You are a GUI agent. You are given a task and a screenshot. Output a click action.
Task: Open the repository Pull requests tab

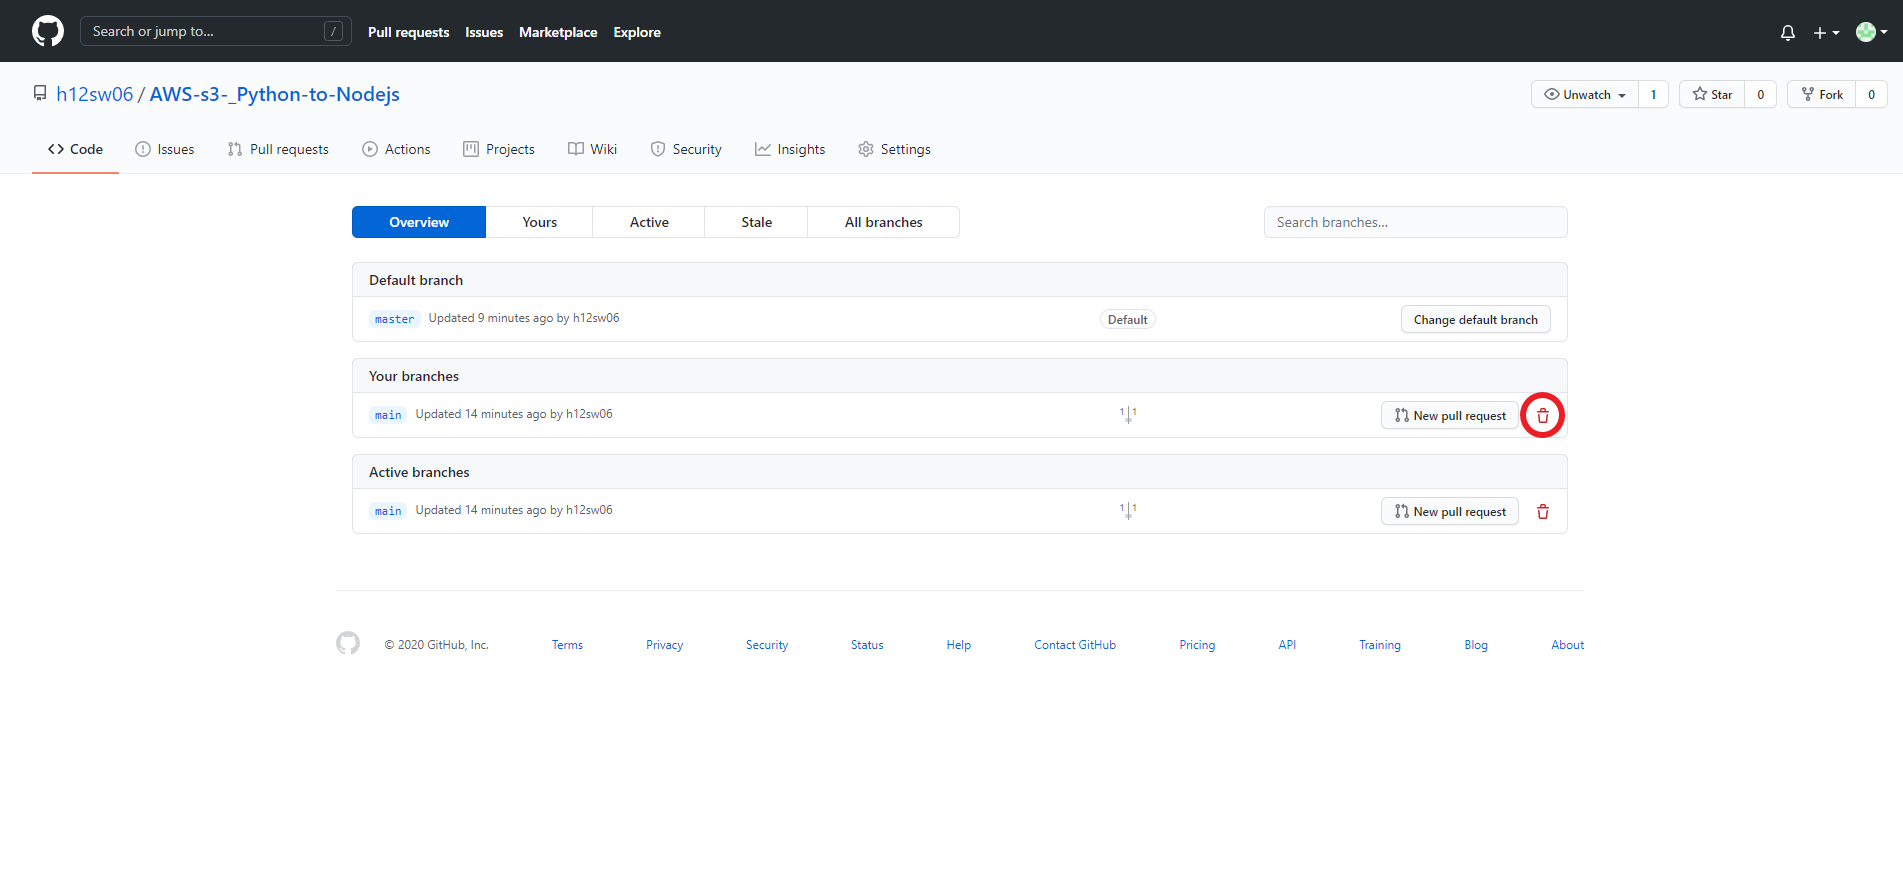coord(278,149)
